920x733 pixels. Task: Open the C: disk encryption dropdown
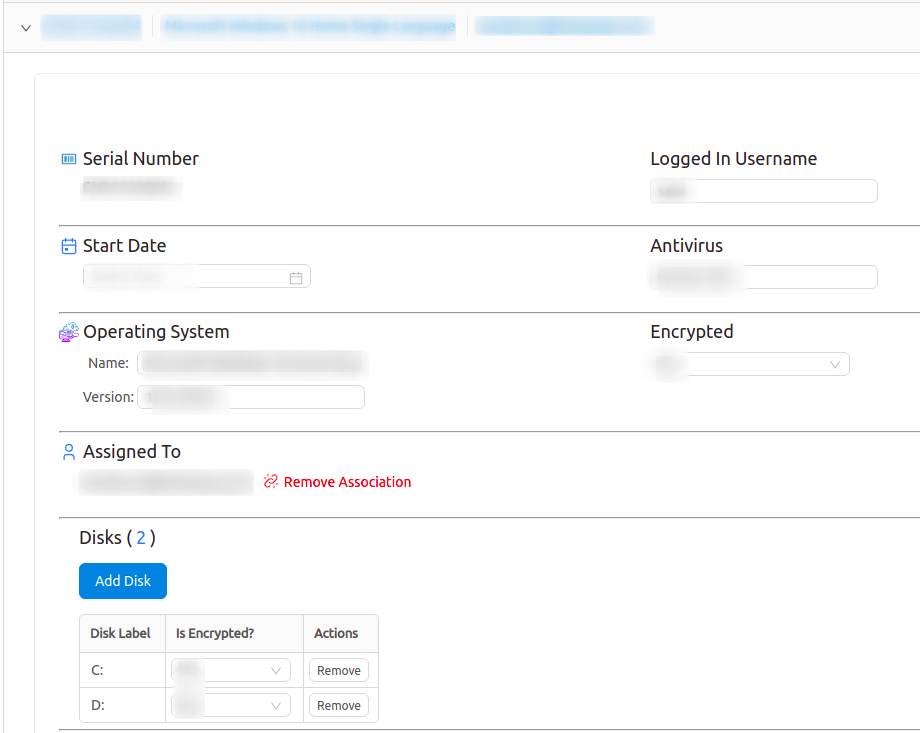click(231, 670)
